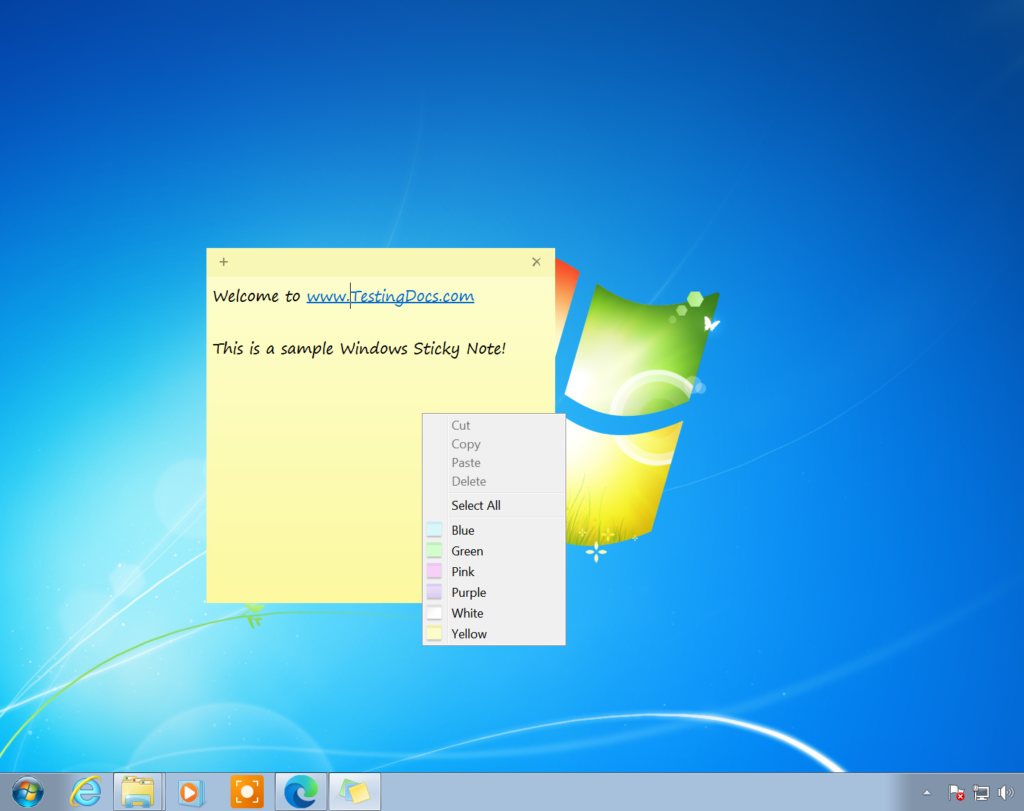This screenshot has width=1024, height=811.
Task: Click Show Desktop at taskbar's right edge
Action: click(x=1021, y=791)
